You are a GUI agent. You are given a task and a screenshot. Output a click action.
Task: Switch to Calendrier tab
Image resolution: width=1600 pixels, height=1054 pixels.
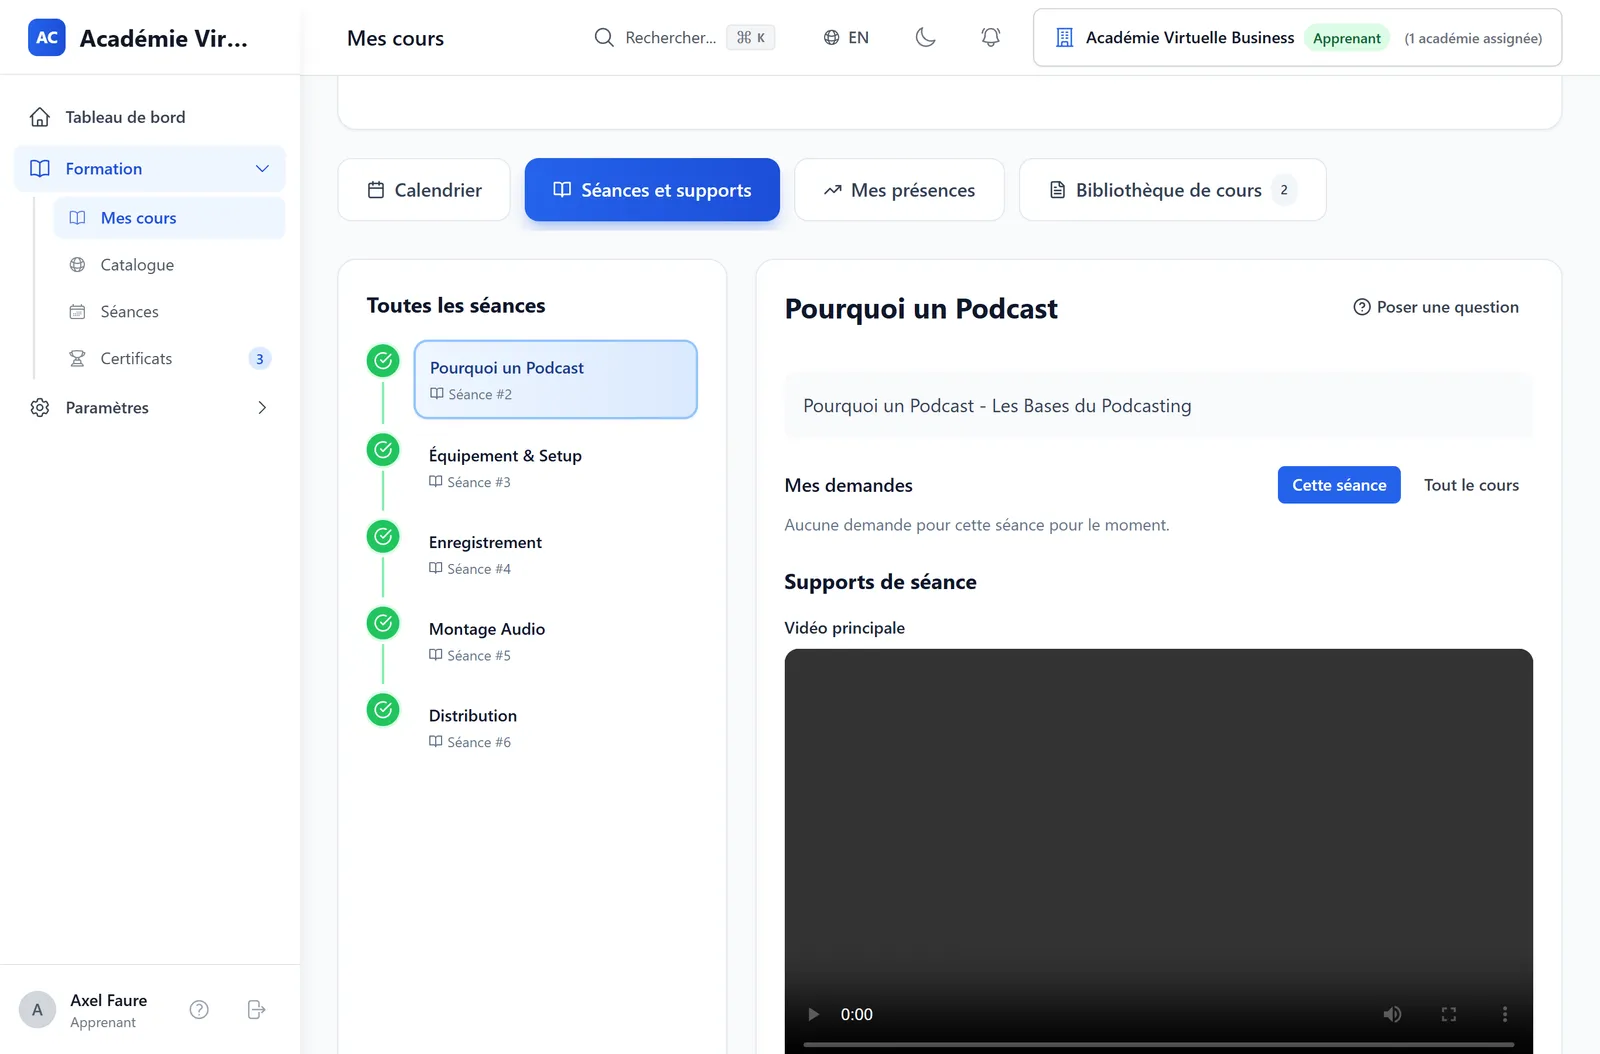(x=424, y=190)
